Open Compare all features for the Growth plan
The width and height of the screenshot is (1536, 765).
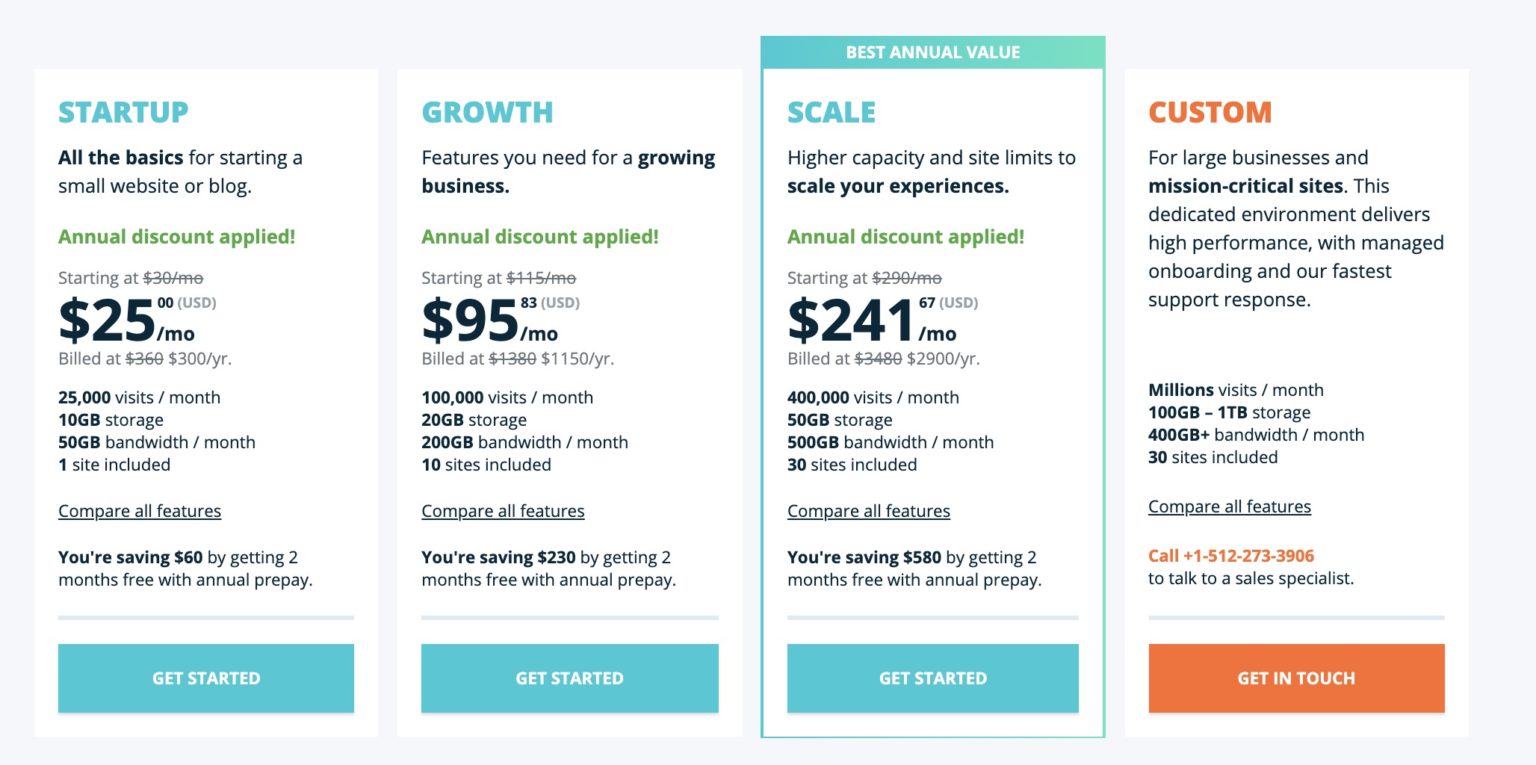pos(503,511)
